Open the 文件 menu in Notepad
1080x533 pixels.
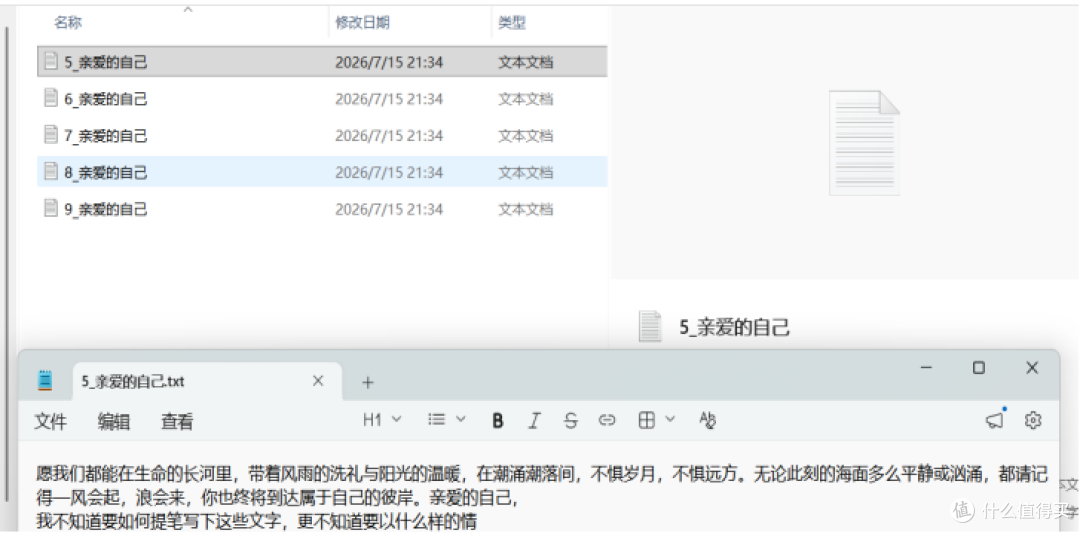(50, 421)
